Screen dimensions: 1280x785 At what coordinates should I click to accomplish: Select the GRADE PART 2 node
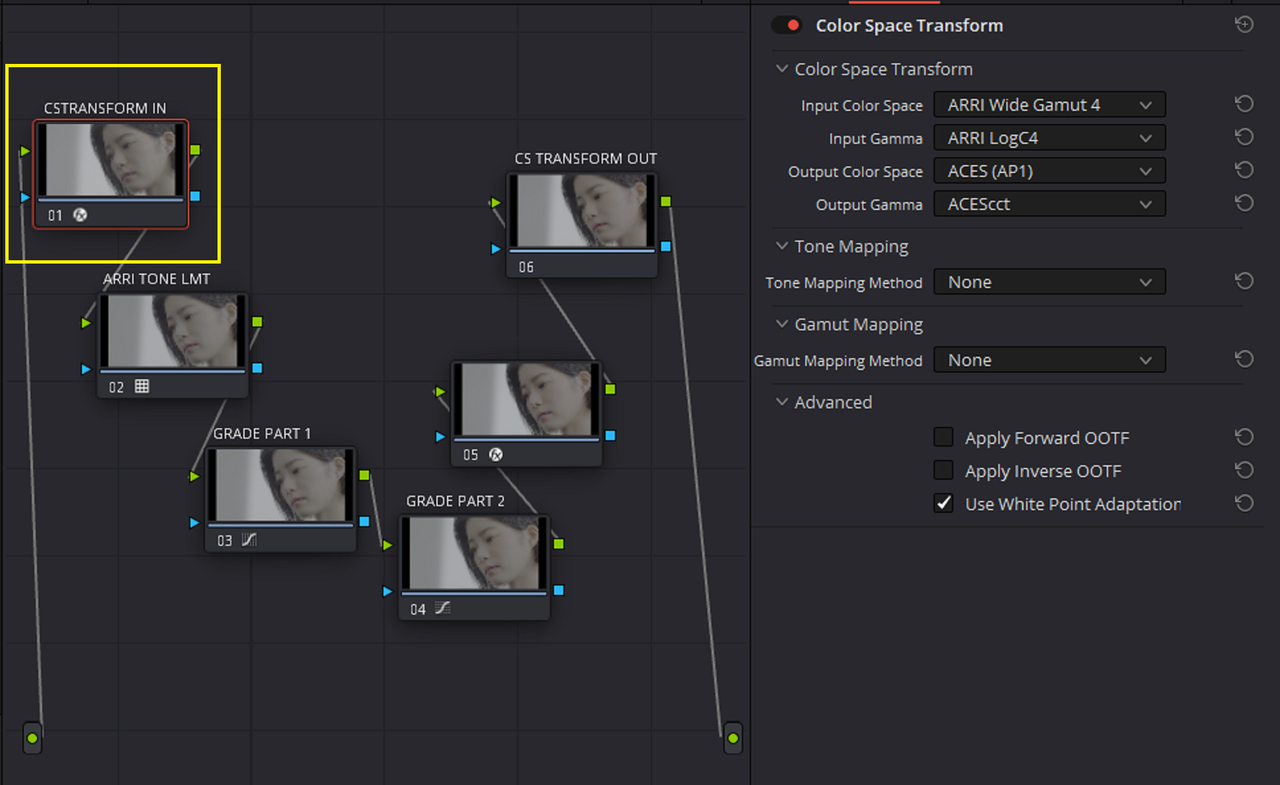[x=474, y=567]
